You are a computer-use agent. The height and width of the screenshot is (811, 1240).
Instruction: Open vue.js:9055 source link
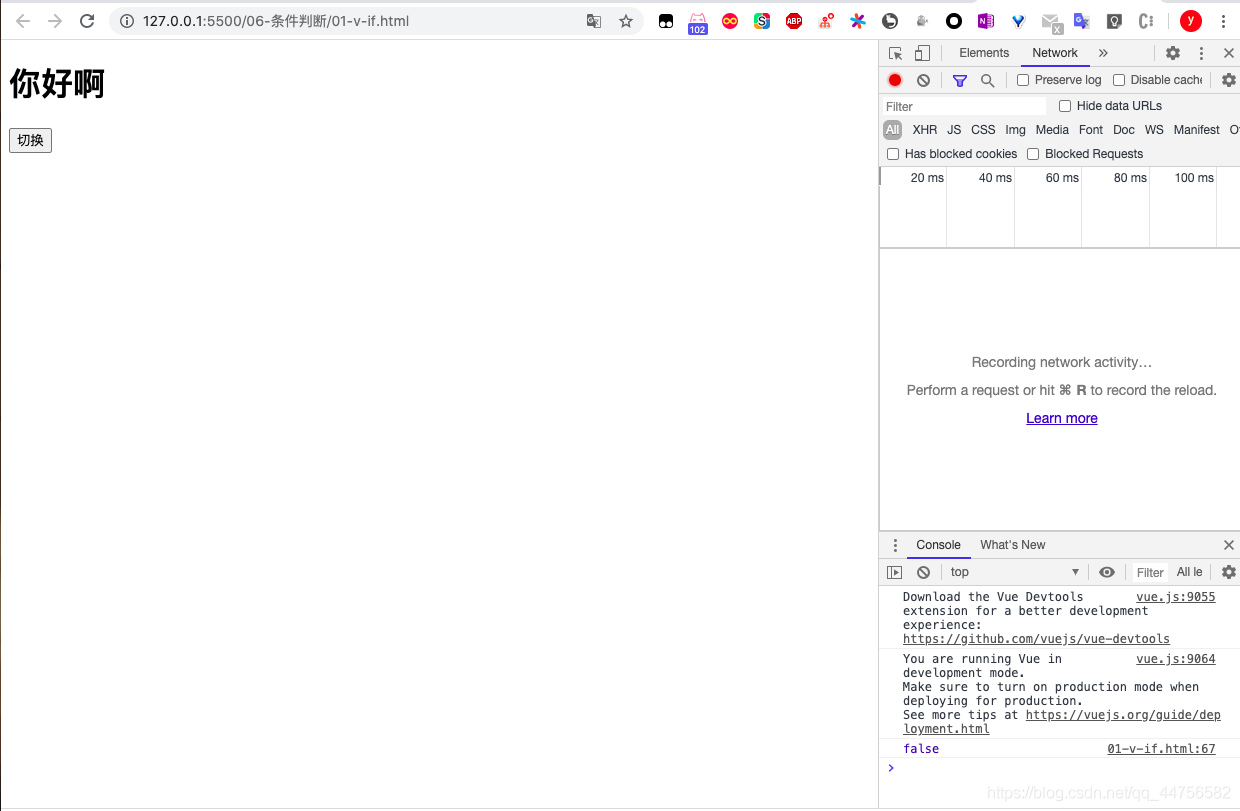(x=1176, y=597)
